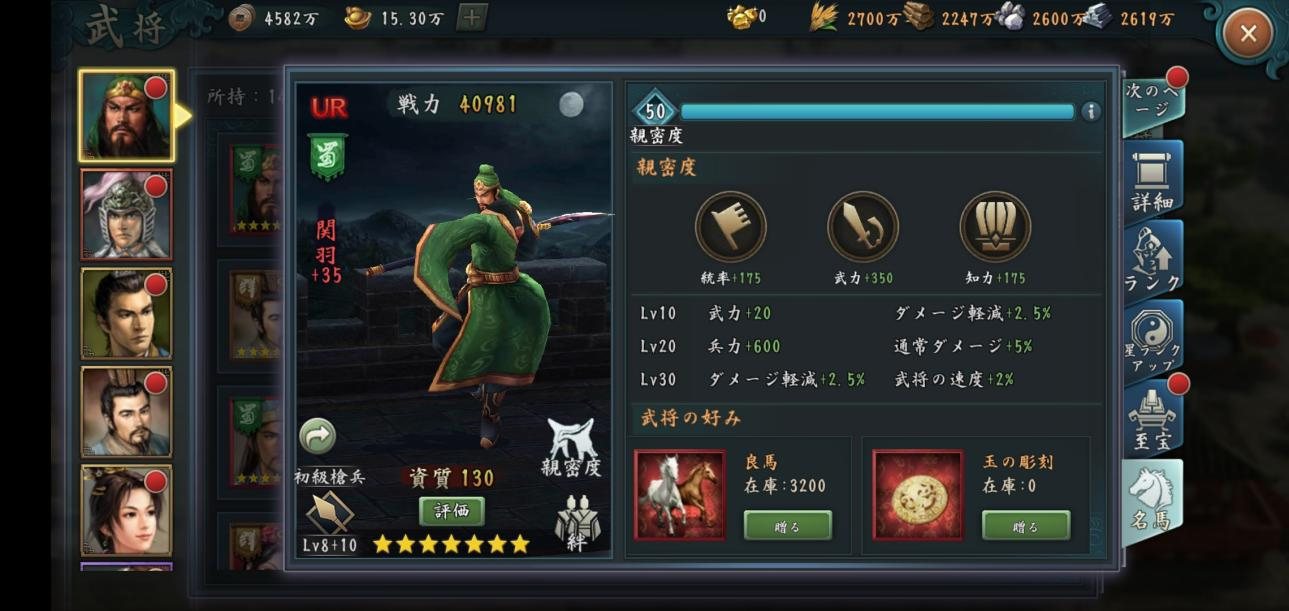Tap the 武力 sword stat icon

pyautogui.click(x=863, y=227)
